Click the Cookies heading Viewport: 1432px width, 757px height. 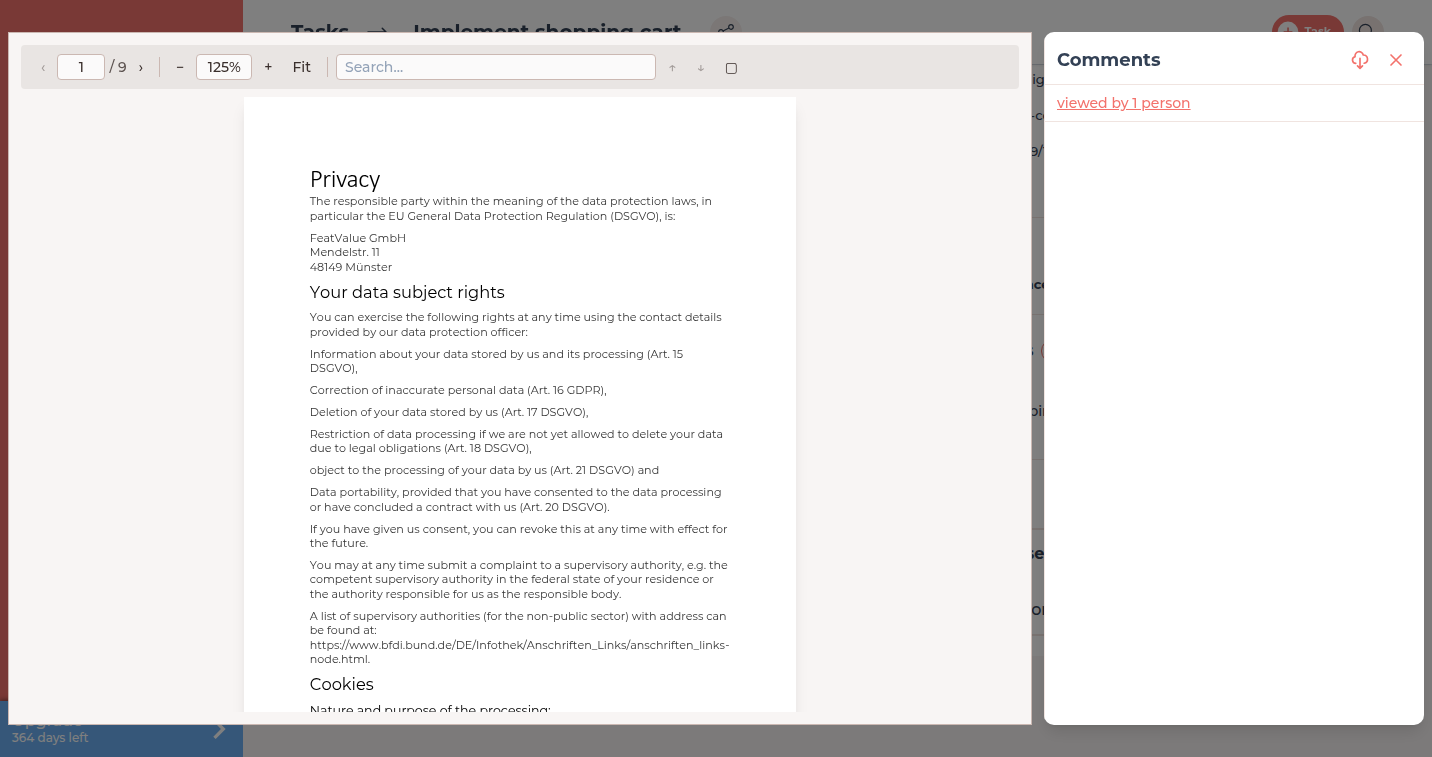(x=342, y=684)
